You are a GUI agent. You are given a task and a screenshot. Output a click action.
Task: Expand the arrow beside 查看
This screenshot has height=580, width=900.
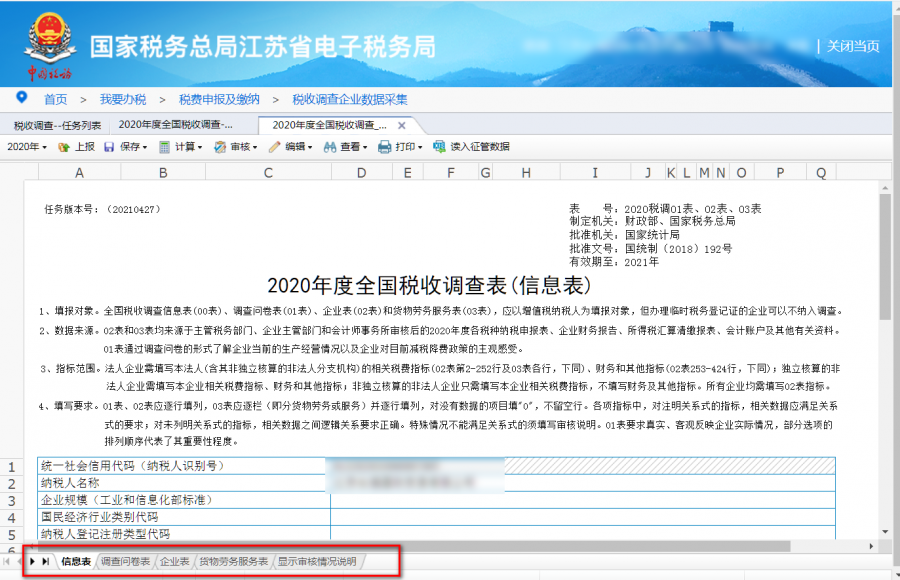(365, 148)
